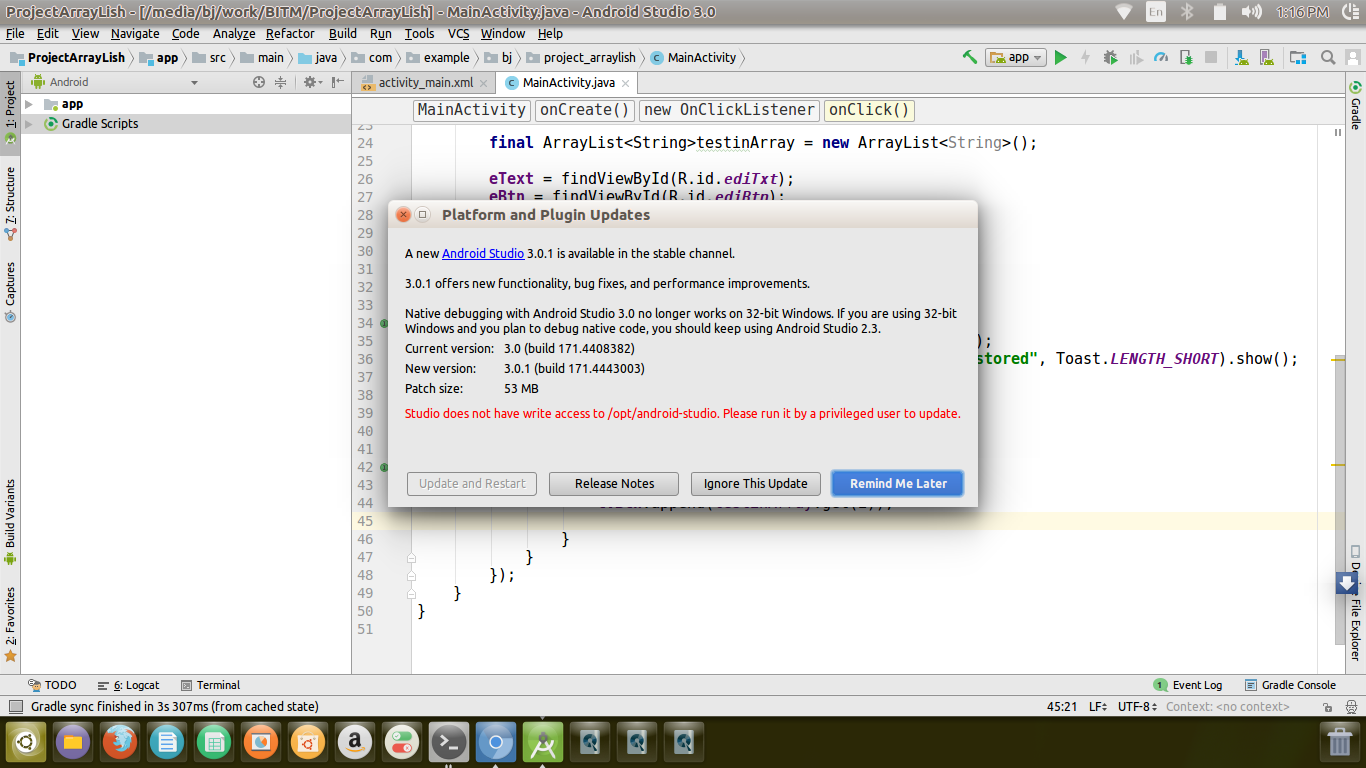
Task: Click the onClick() breadcrumb
Action: (x=869, y=110)
